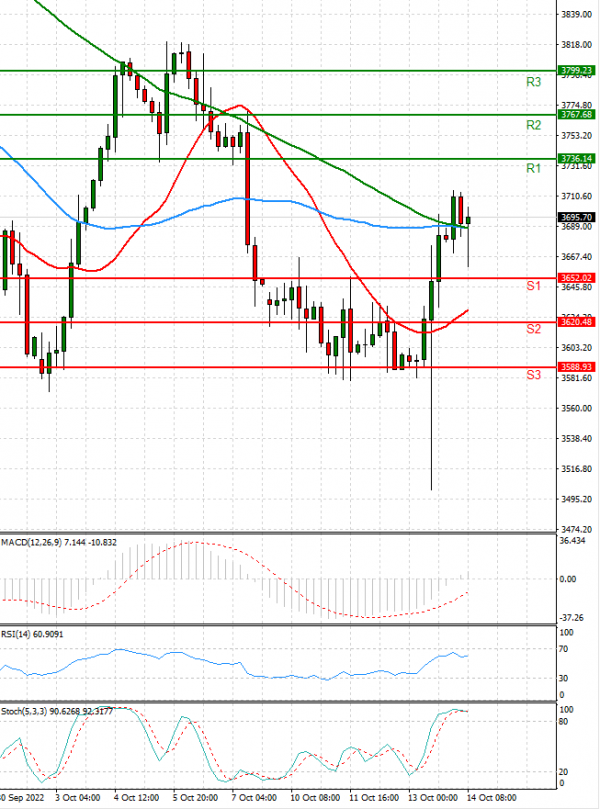Select the 3736.14 price level tag

tap(576, 158)
